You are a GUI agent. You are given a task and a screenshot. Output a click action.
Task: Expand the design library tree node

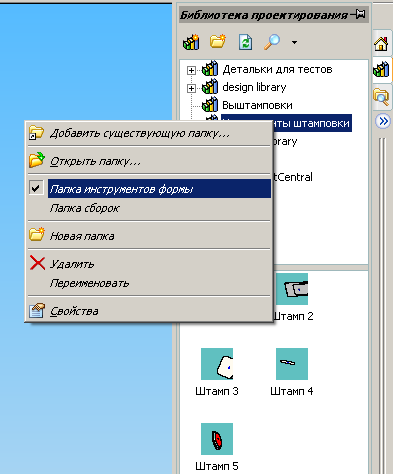click(x=191, y=88)
